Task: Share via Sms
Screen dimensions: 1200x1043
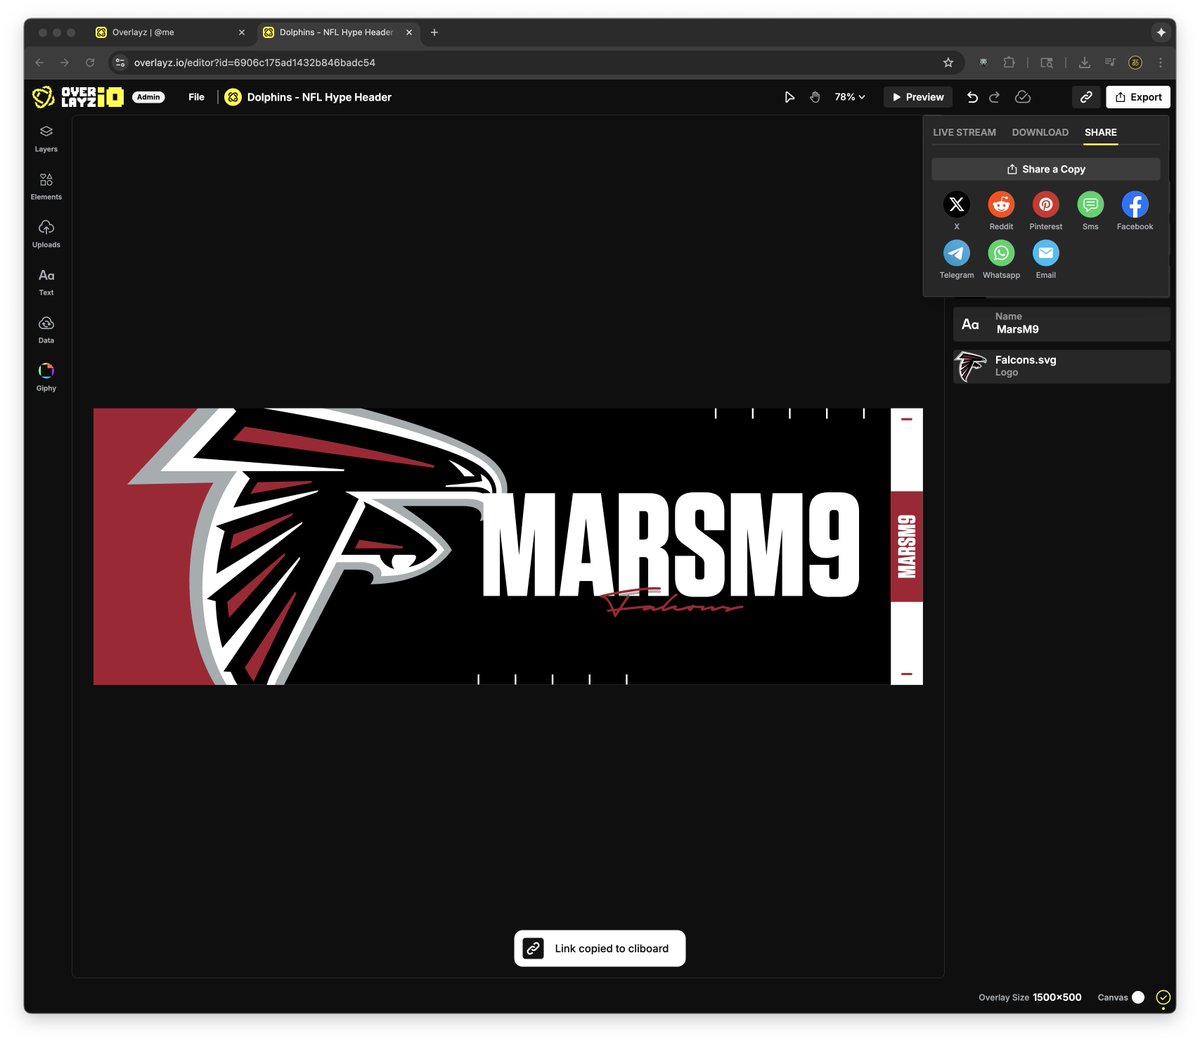Action: pyautogui.click(x=1090, y=210)
